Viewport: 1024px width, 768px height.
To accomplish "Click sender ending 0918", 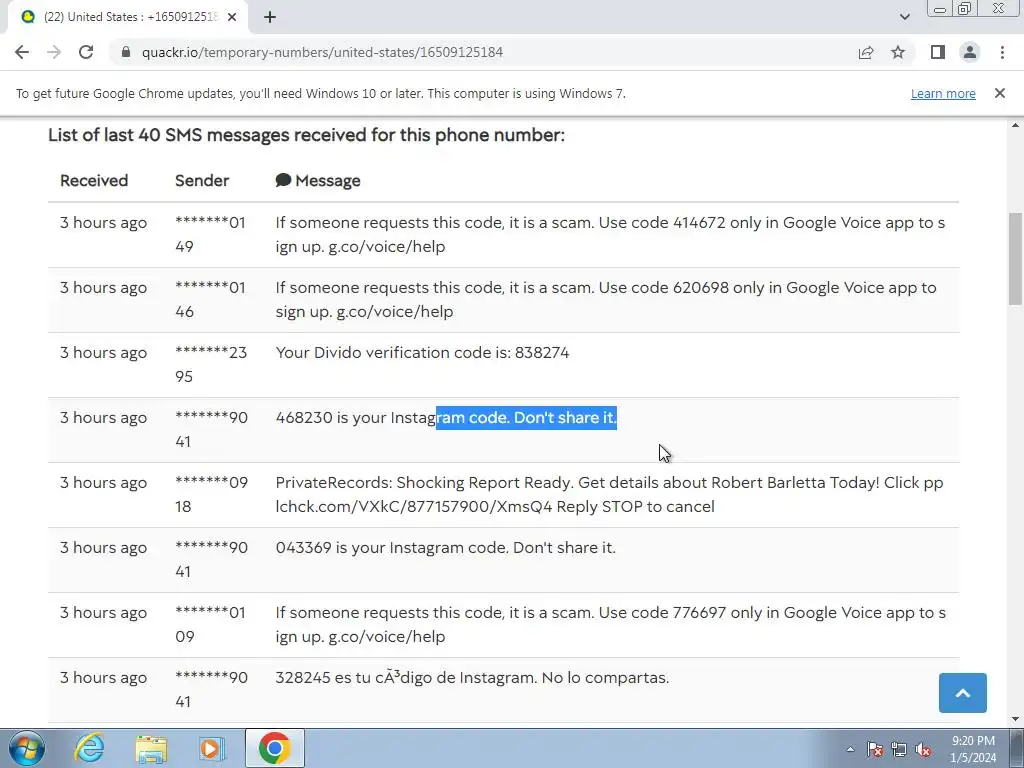I will 211,495.
